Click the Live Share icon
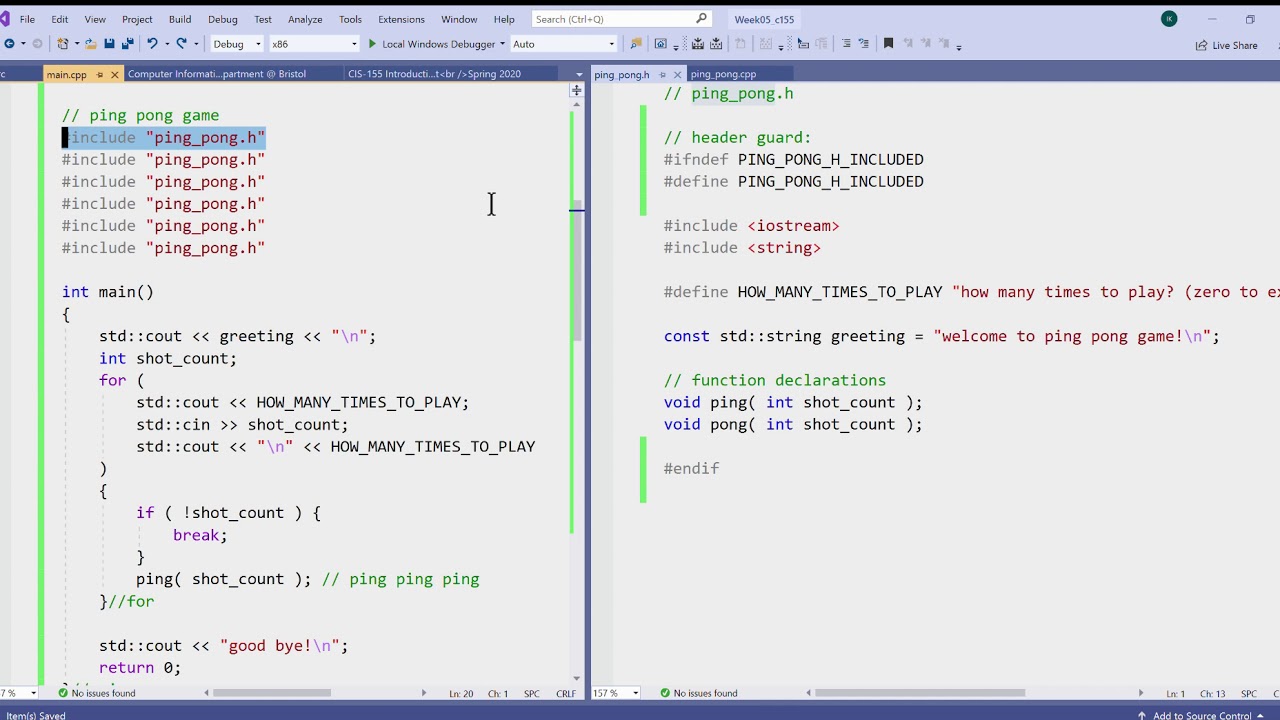1280x720 pixels. [x=1203, y=45]
